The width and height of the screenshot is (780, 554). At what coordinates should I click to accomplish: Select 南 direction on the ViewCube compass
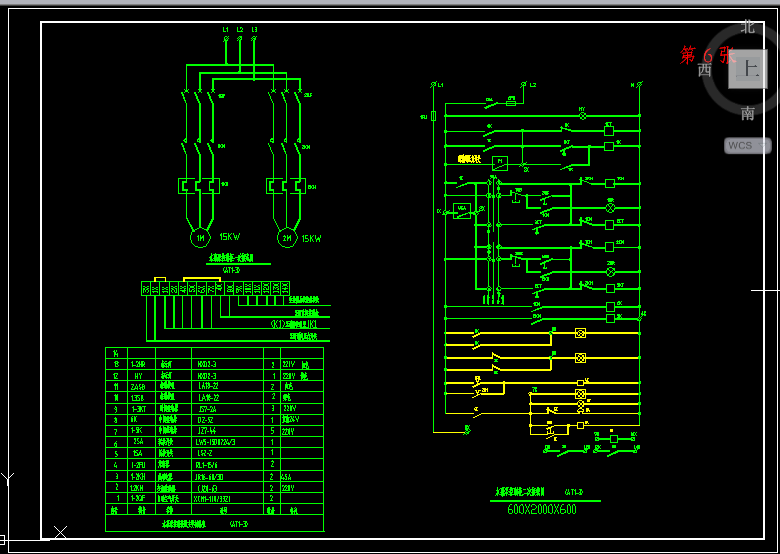tap(748, 113)
